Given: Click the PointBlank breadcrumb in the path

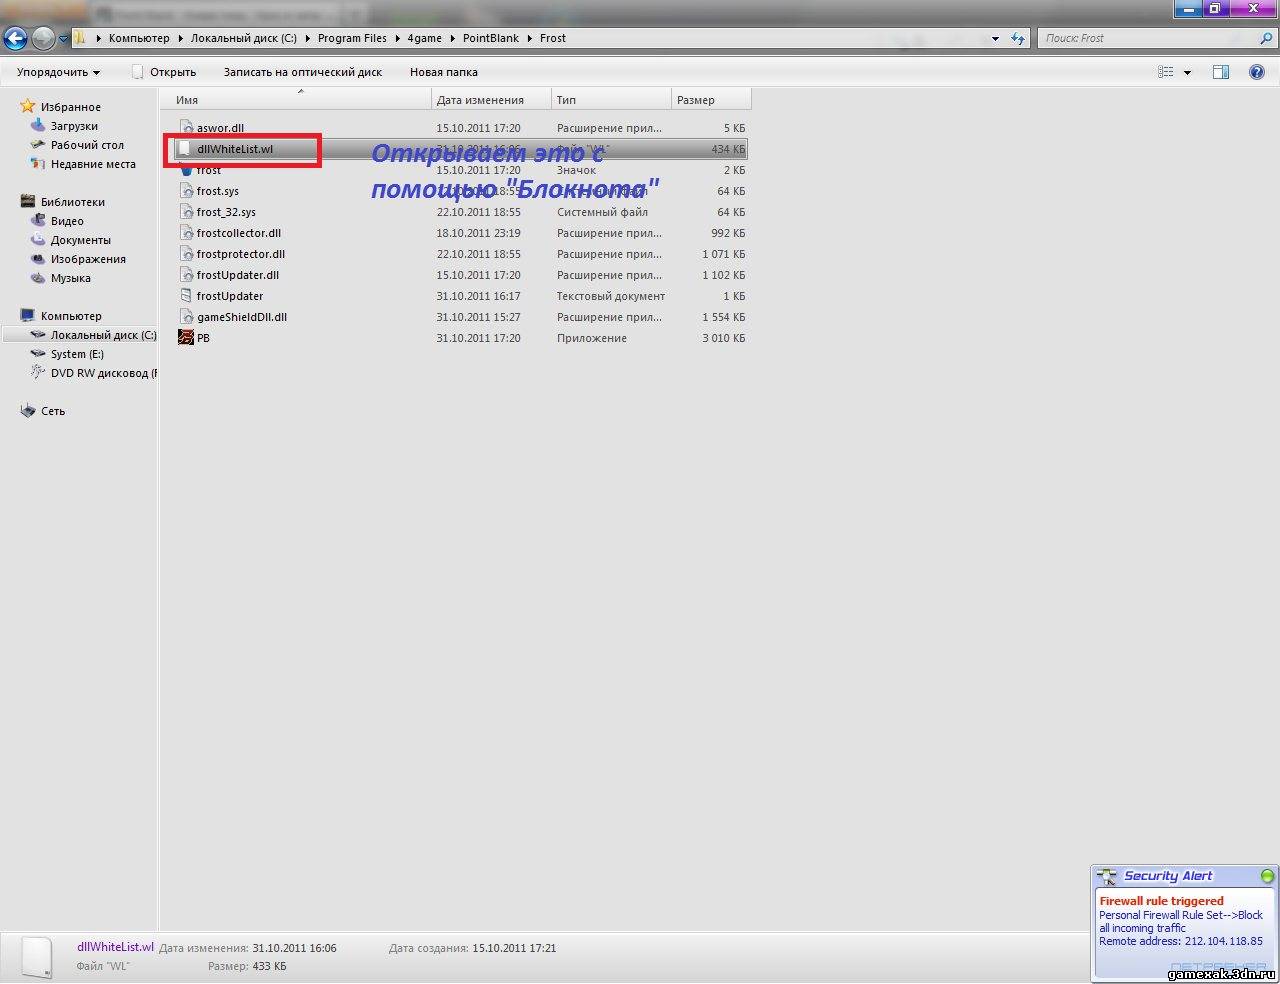Looking at the screenshot, I should 490,38.
